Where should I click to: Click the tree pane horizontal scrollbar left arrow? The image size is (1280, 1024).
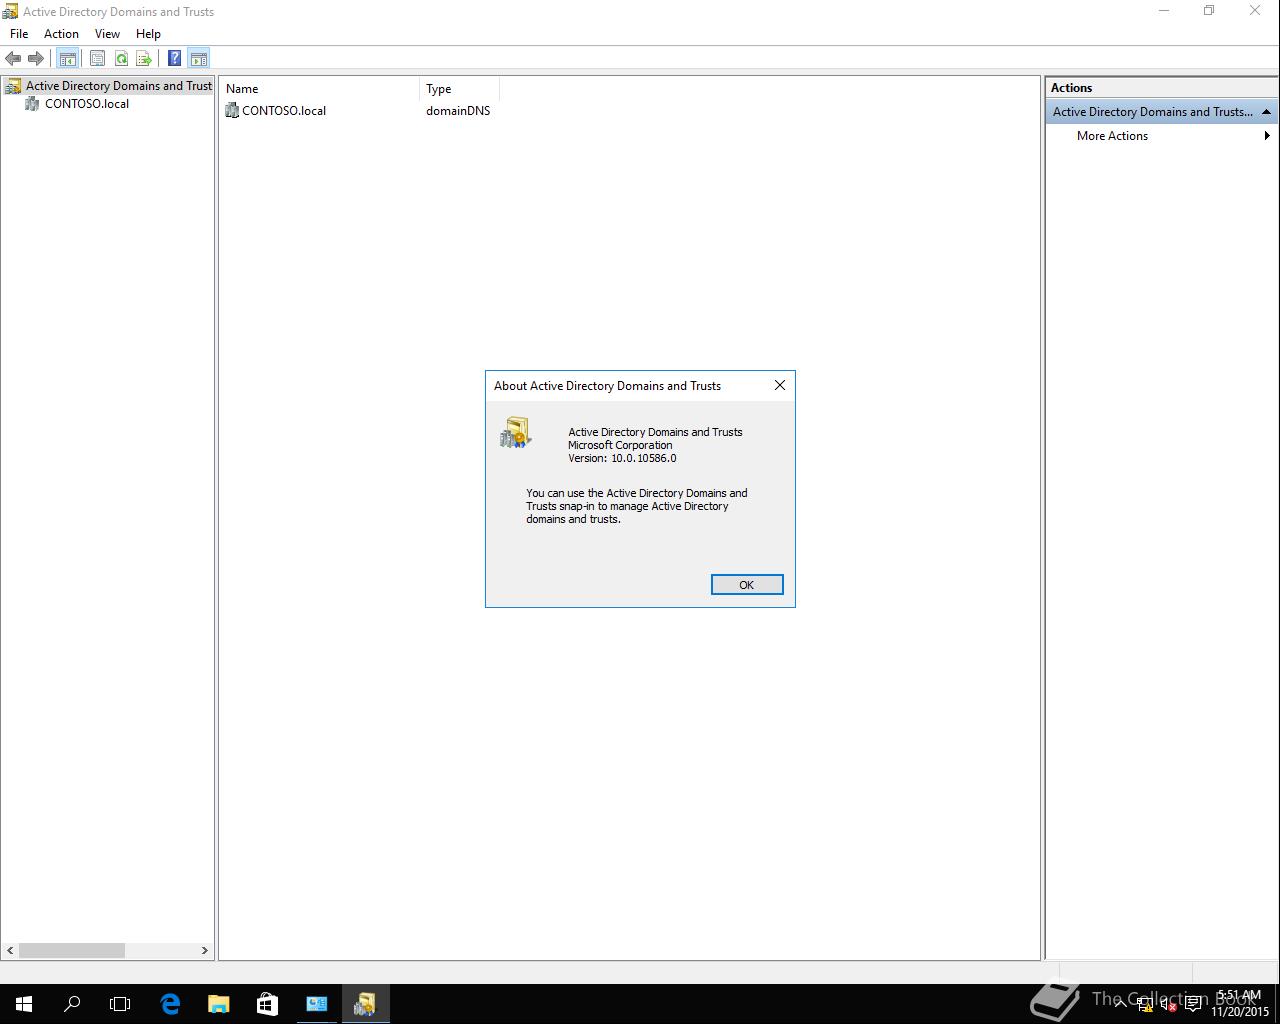click(11, 950)
